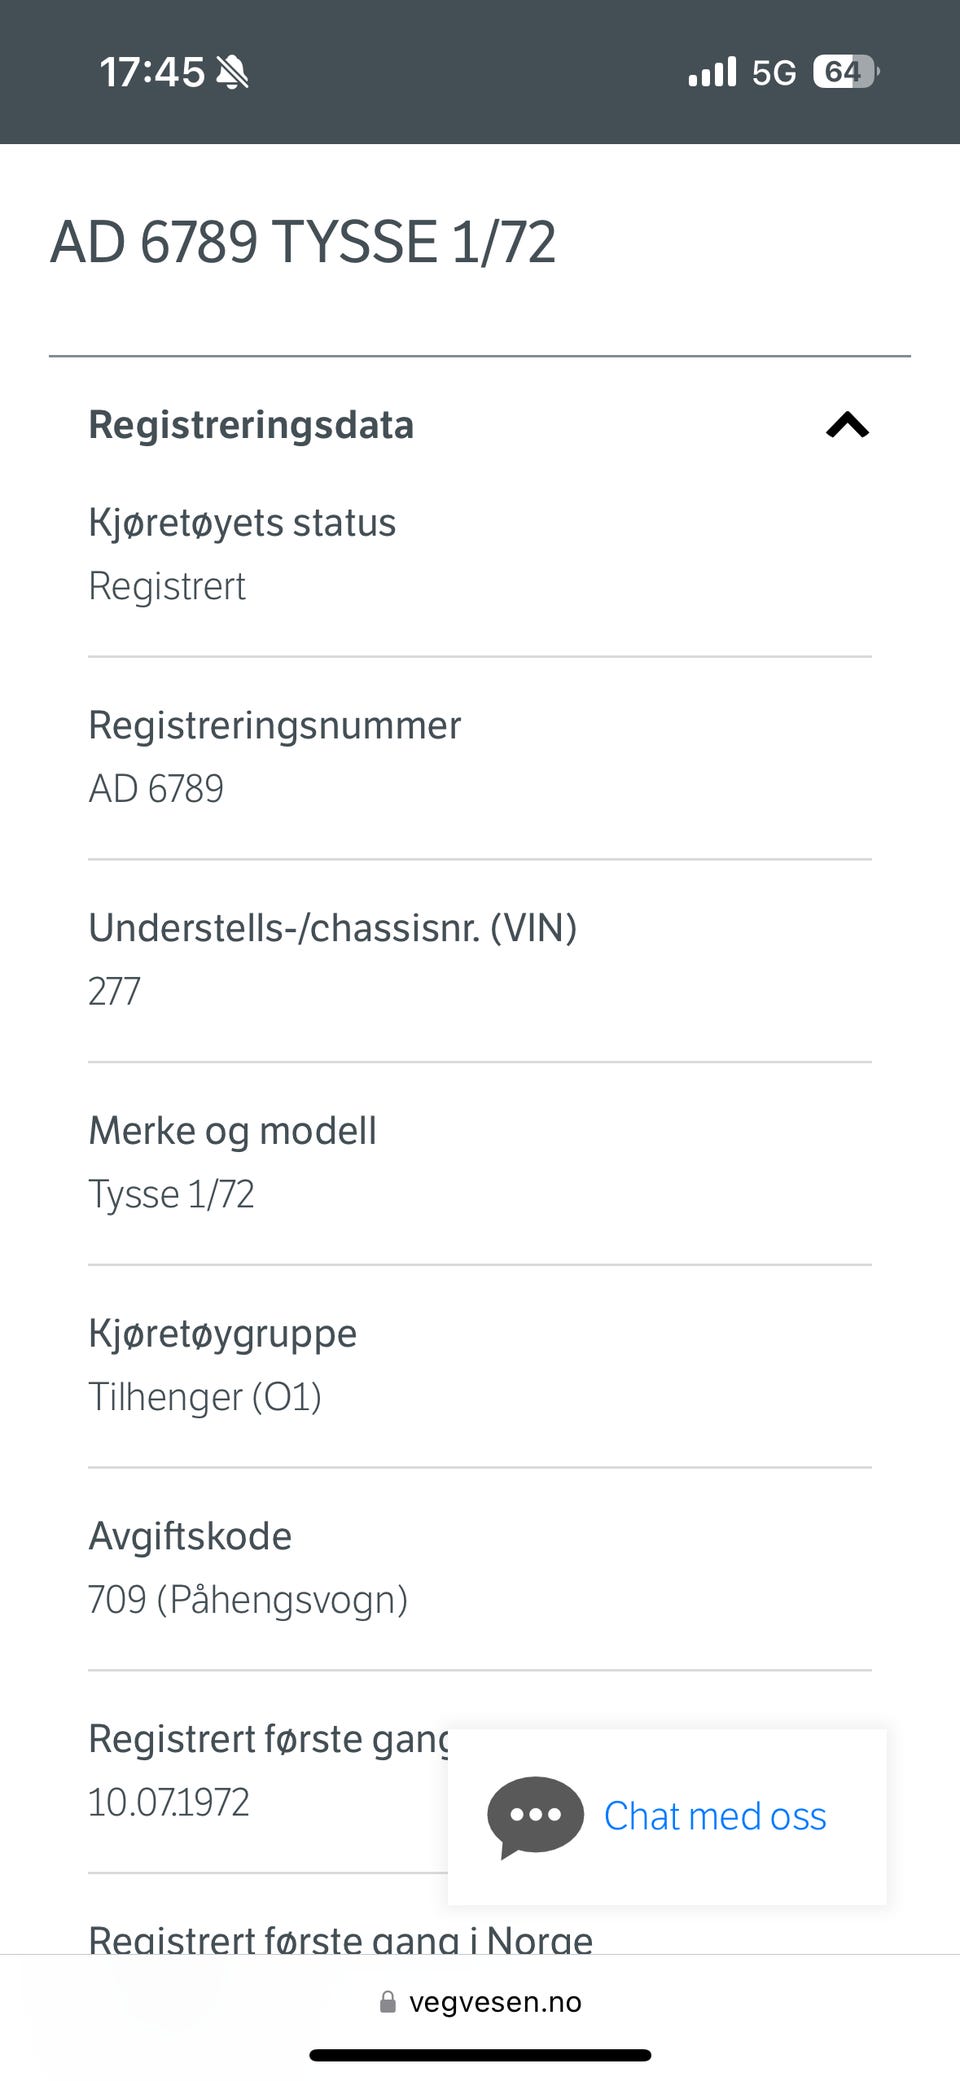The width and height of the screenshot is (960, 2081).
Task: Tap the 17:45 clock in status bar
Action: (x=151, y=72)
